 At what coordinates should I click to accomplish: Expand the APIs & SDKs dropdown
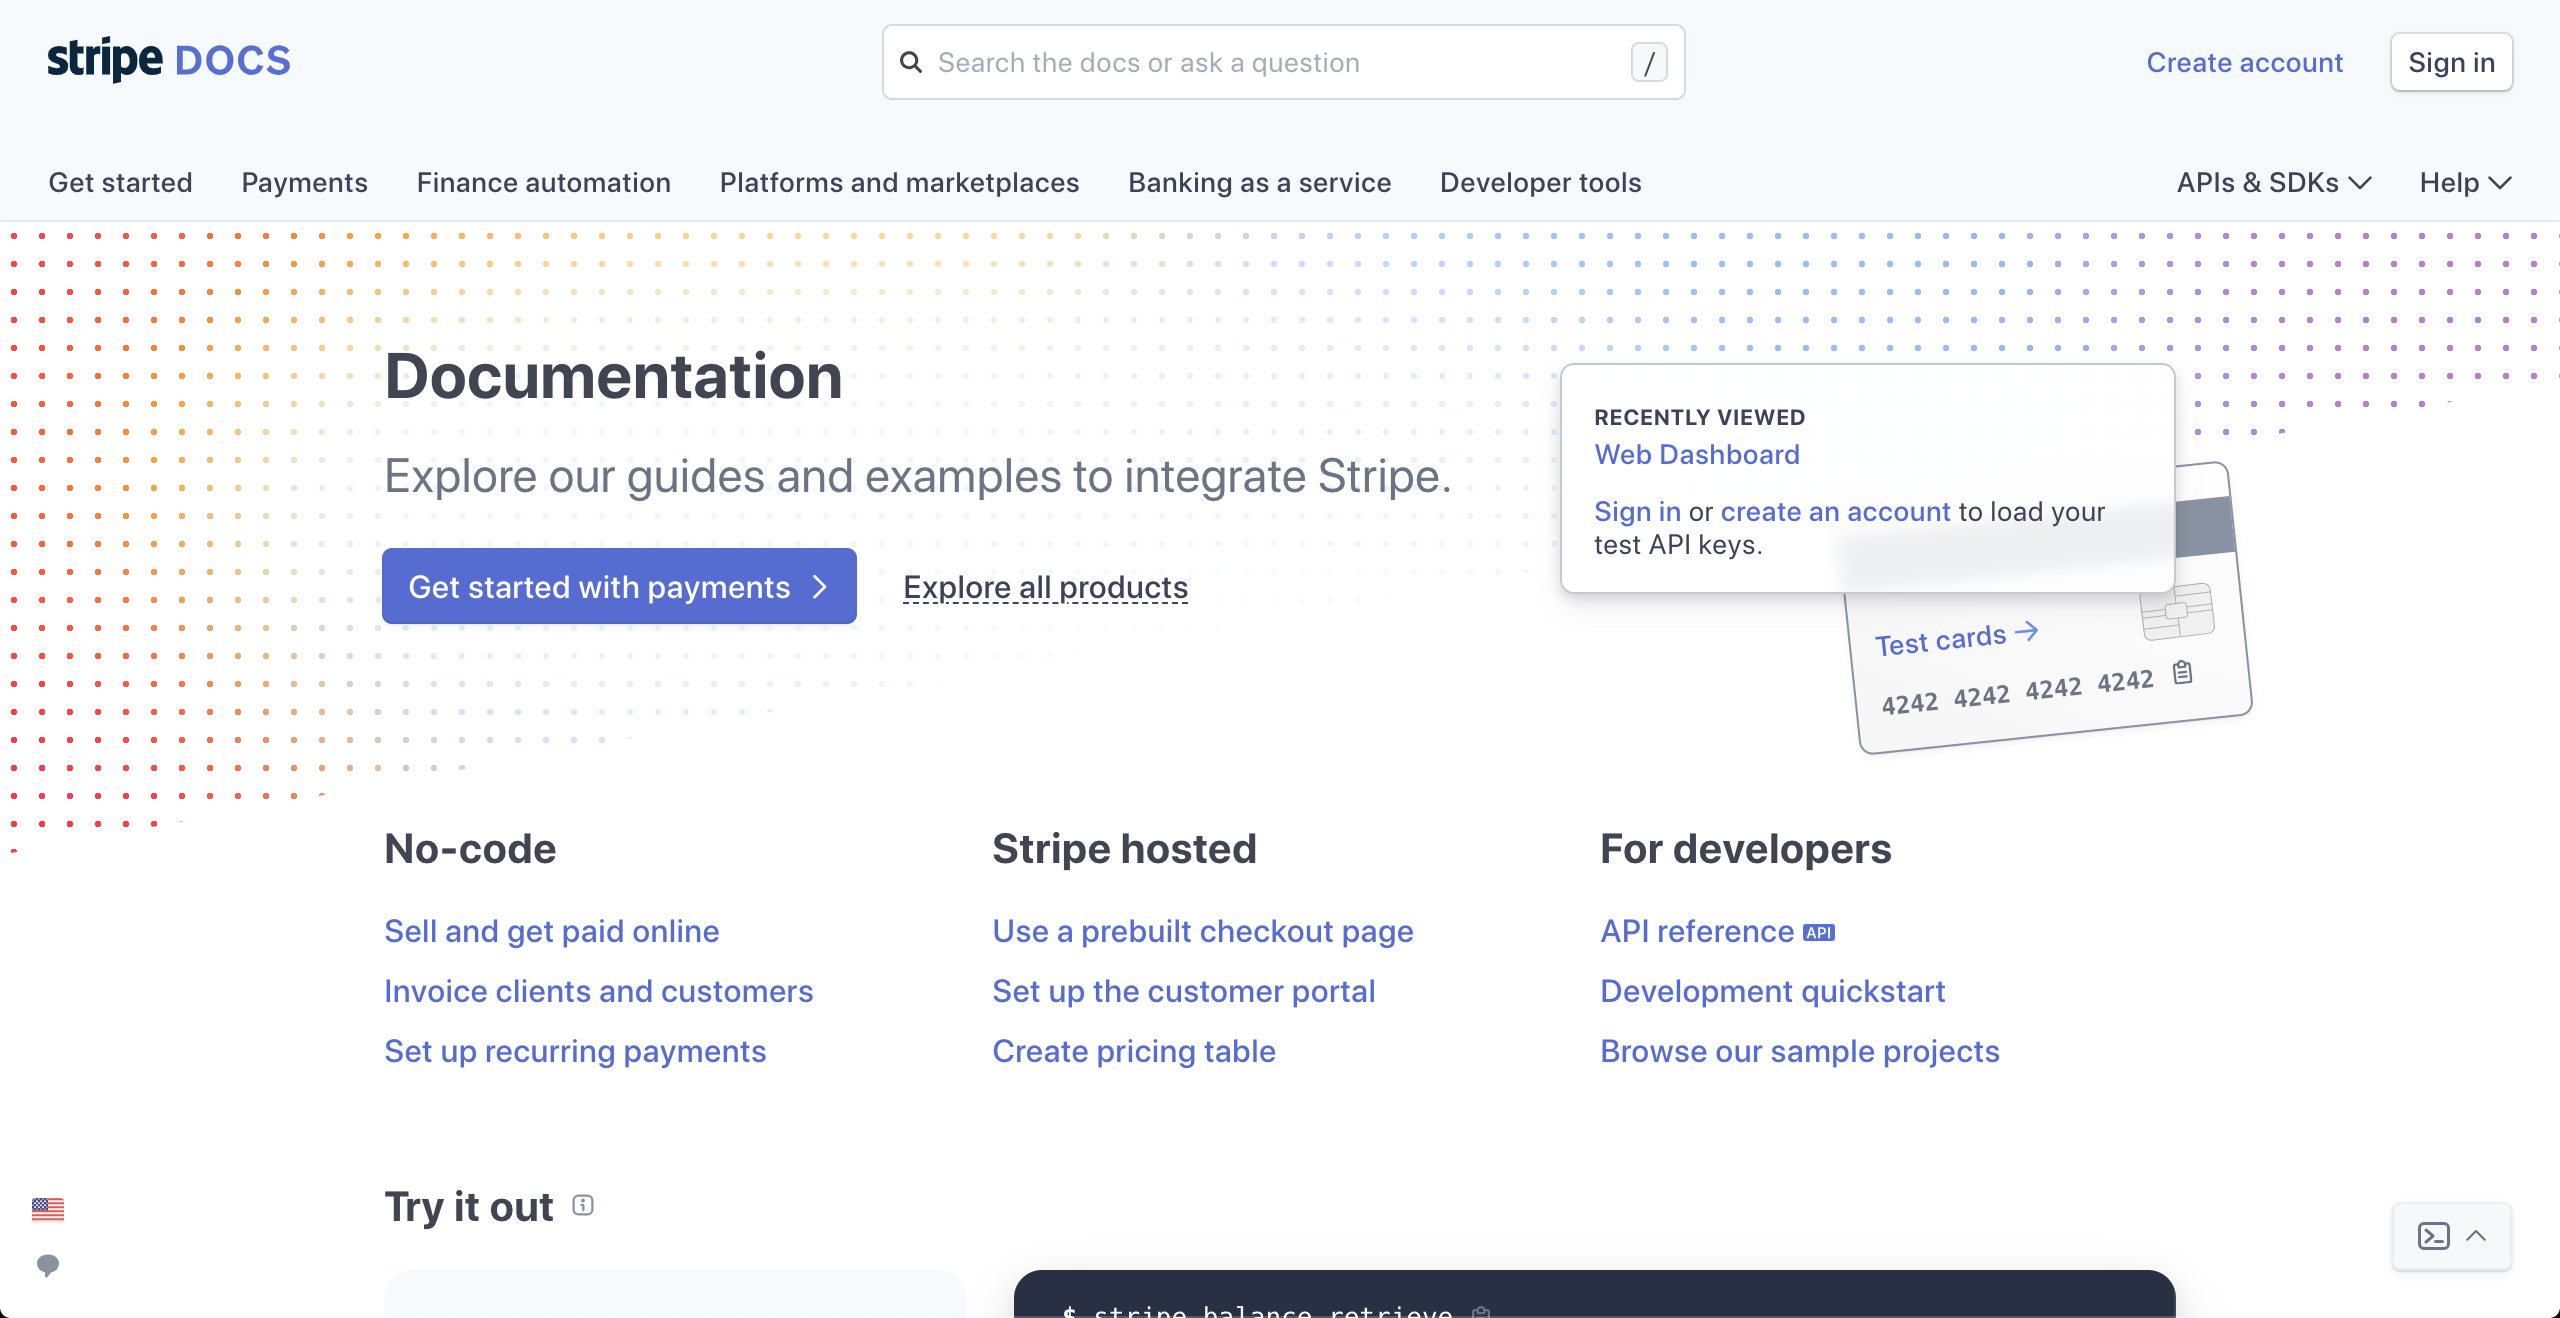2274,183
